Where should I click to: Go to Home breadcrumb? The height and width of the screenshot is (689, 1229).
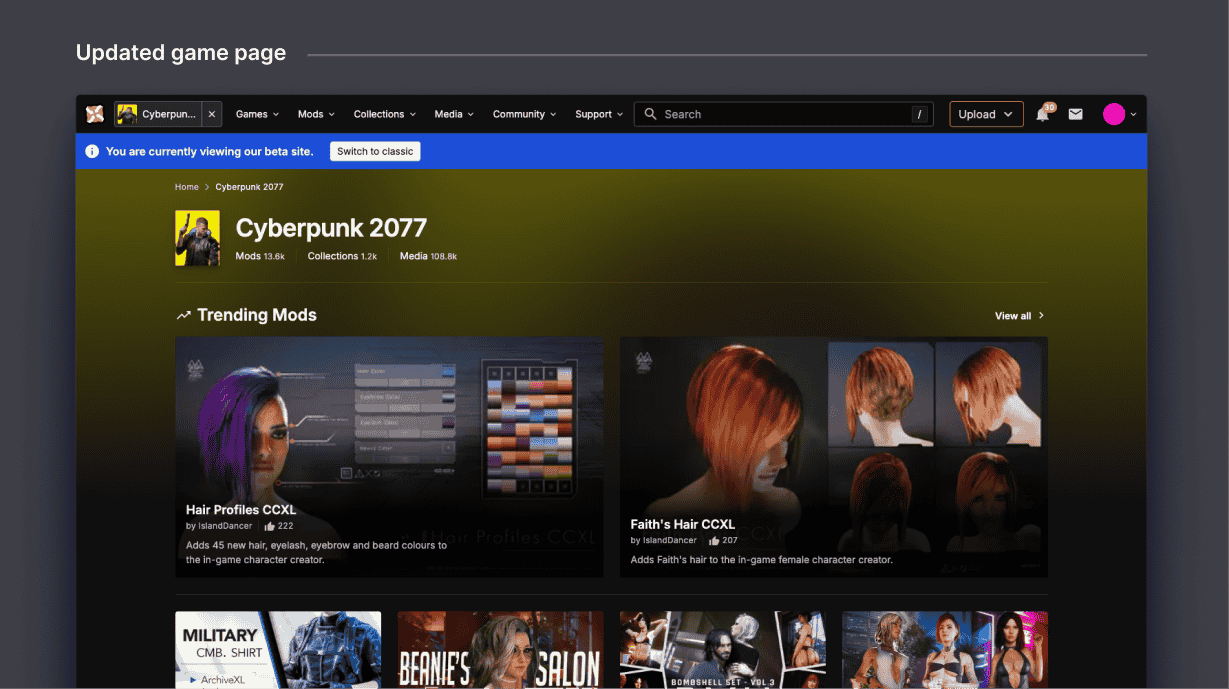pos(187,187)
